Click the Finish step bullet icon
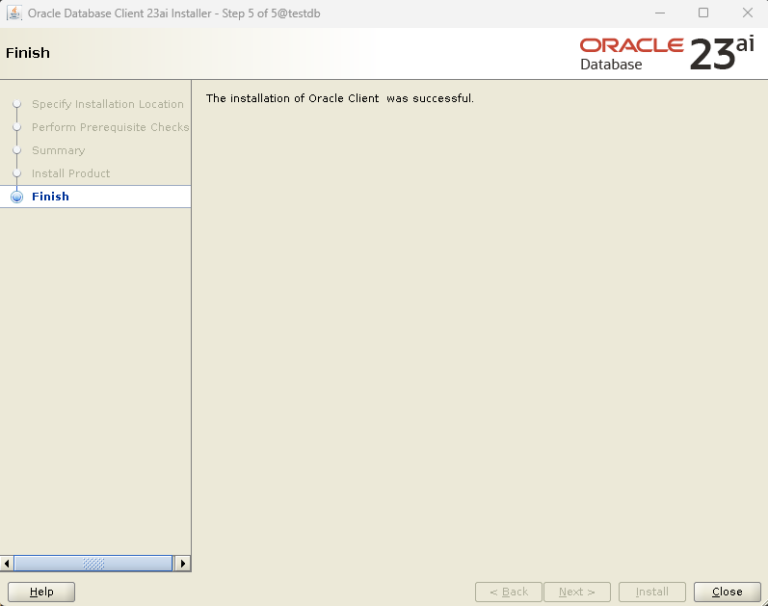 tap(17, 196)
